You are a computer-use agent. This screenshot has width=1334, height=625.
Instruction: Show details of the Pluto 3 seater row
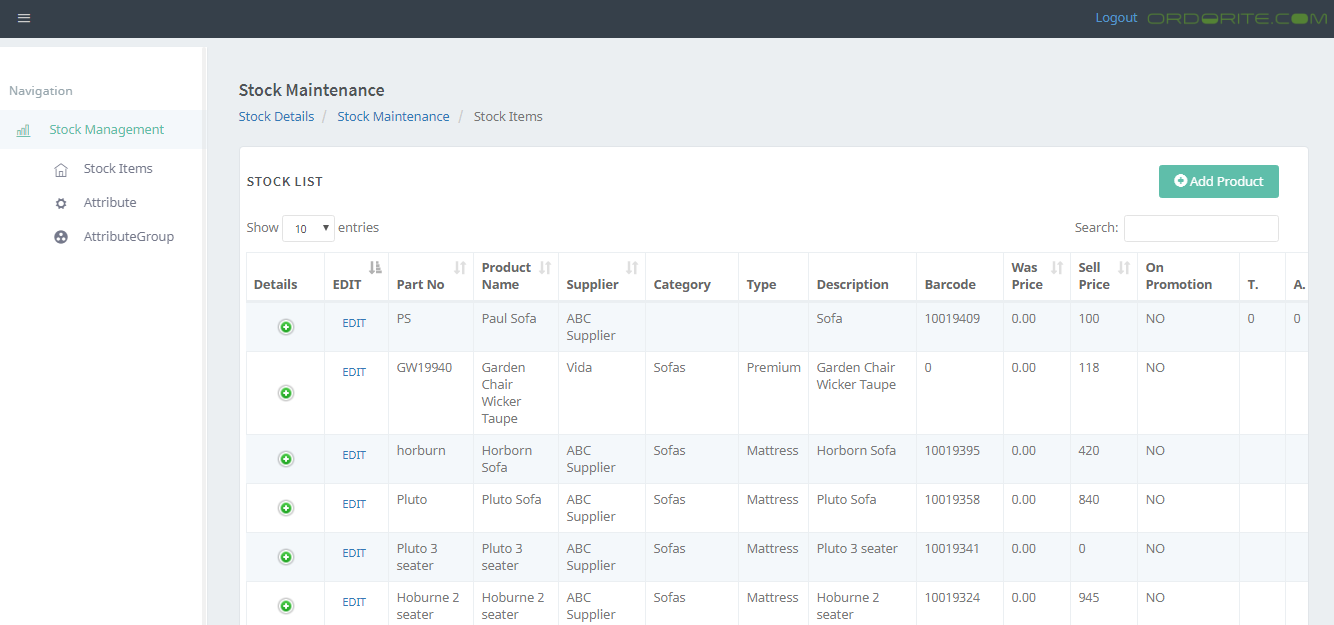286,557
